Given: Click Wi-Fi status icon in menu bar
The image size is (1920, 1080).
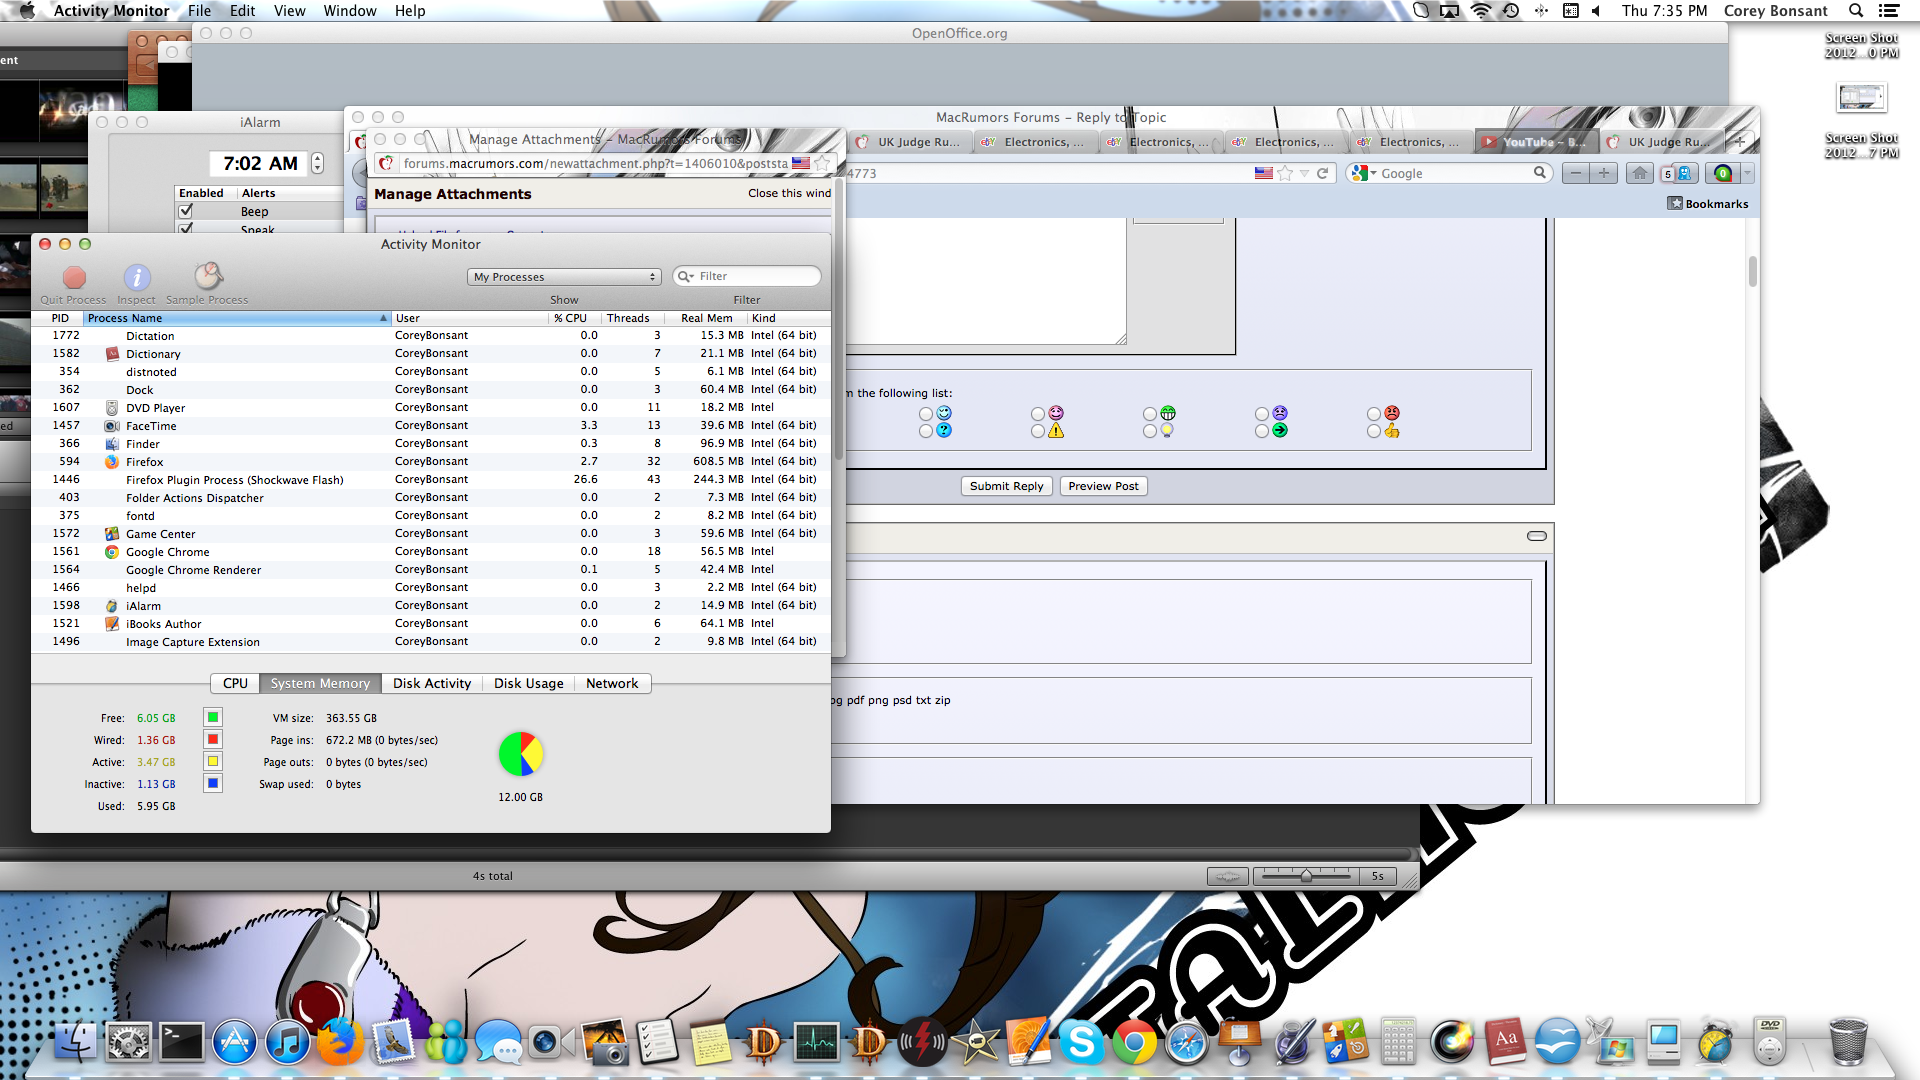Looking at the screenshot, I should [1481, 11].
